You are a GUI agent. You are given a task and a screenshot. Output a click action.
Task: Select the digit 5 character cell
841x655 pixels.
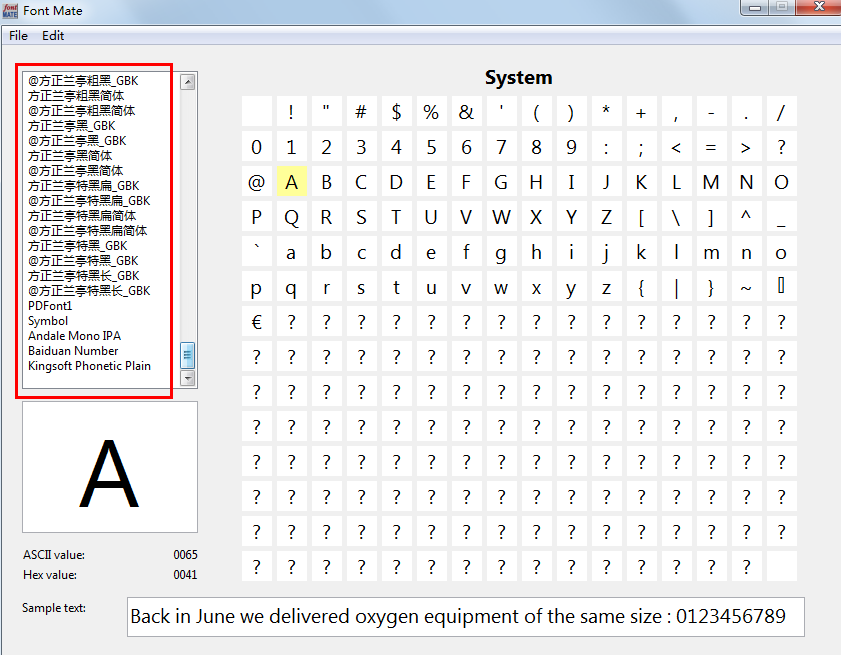click(x=431, y=146)
